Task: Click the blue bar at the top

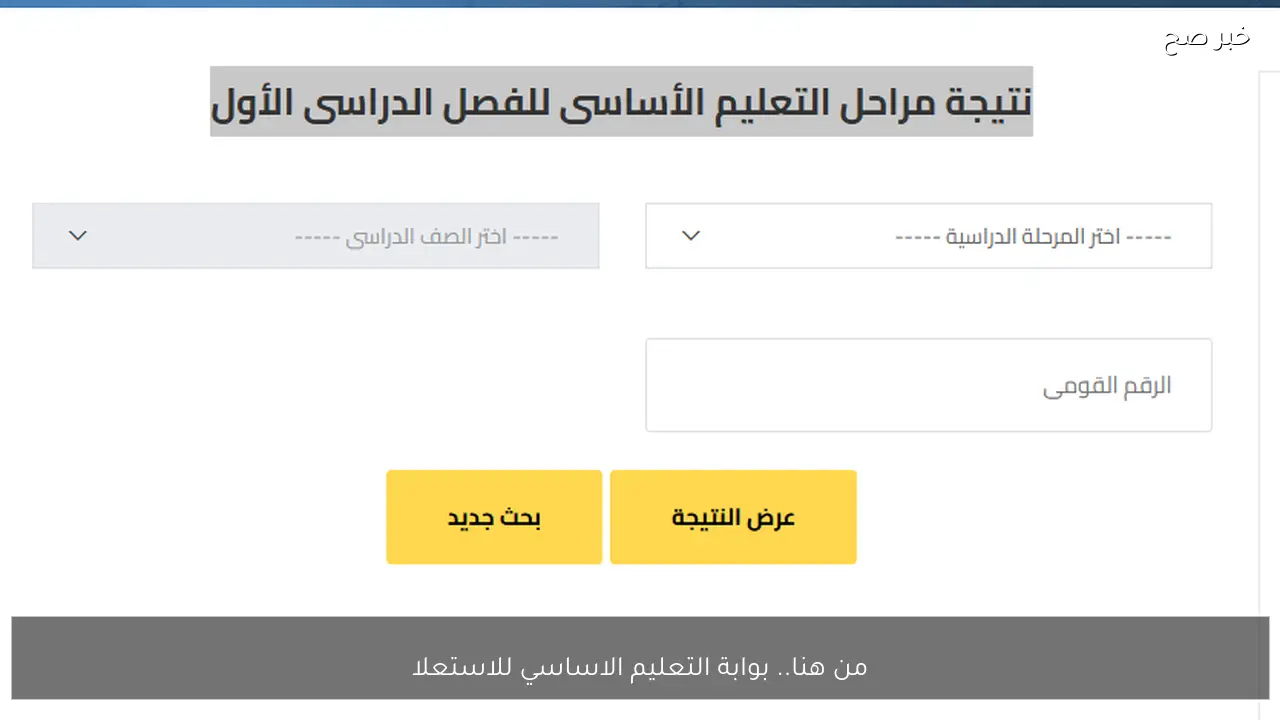Action: [640, 3]
